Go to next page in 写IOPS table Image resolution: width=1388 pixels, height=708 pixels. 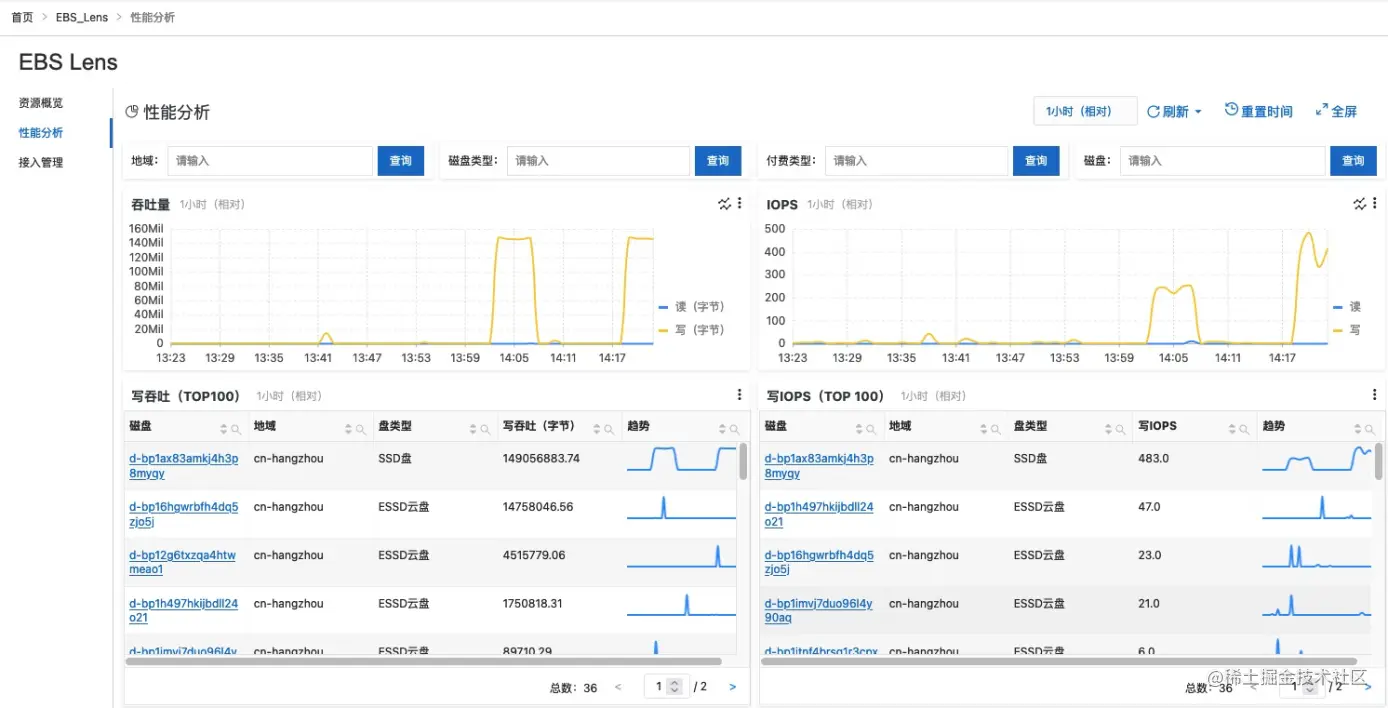tap(1368, 687)
